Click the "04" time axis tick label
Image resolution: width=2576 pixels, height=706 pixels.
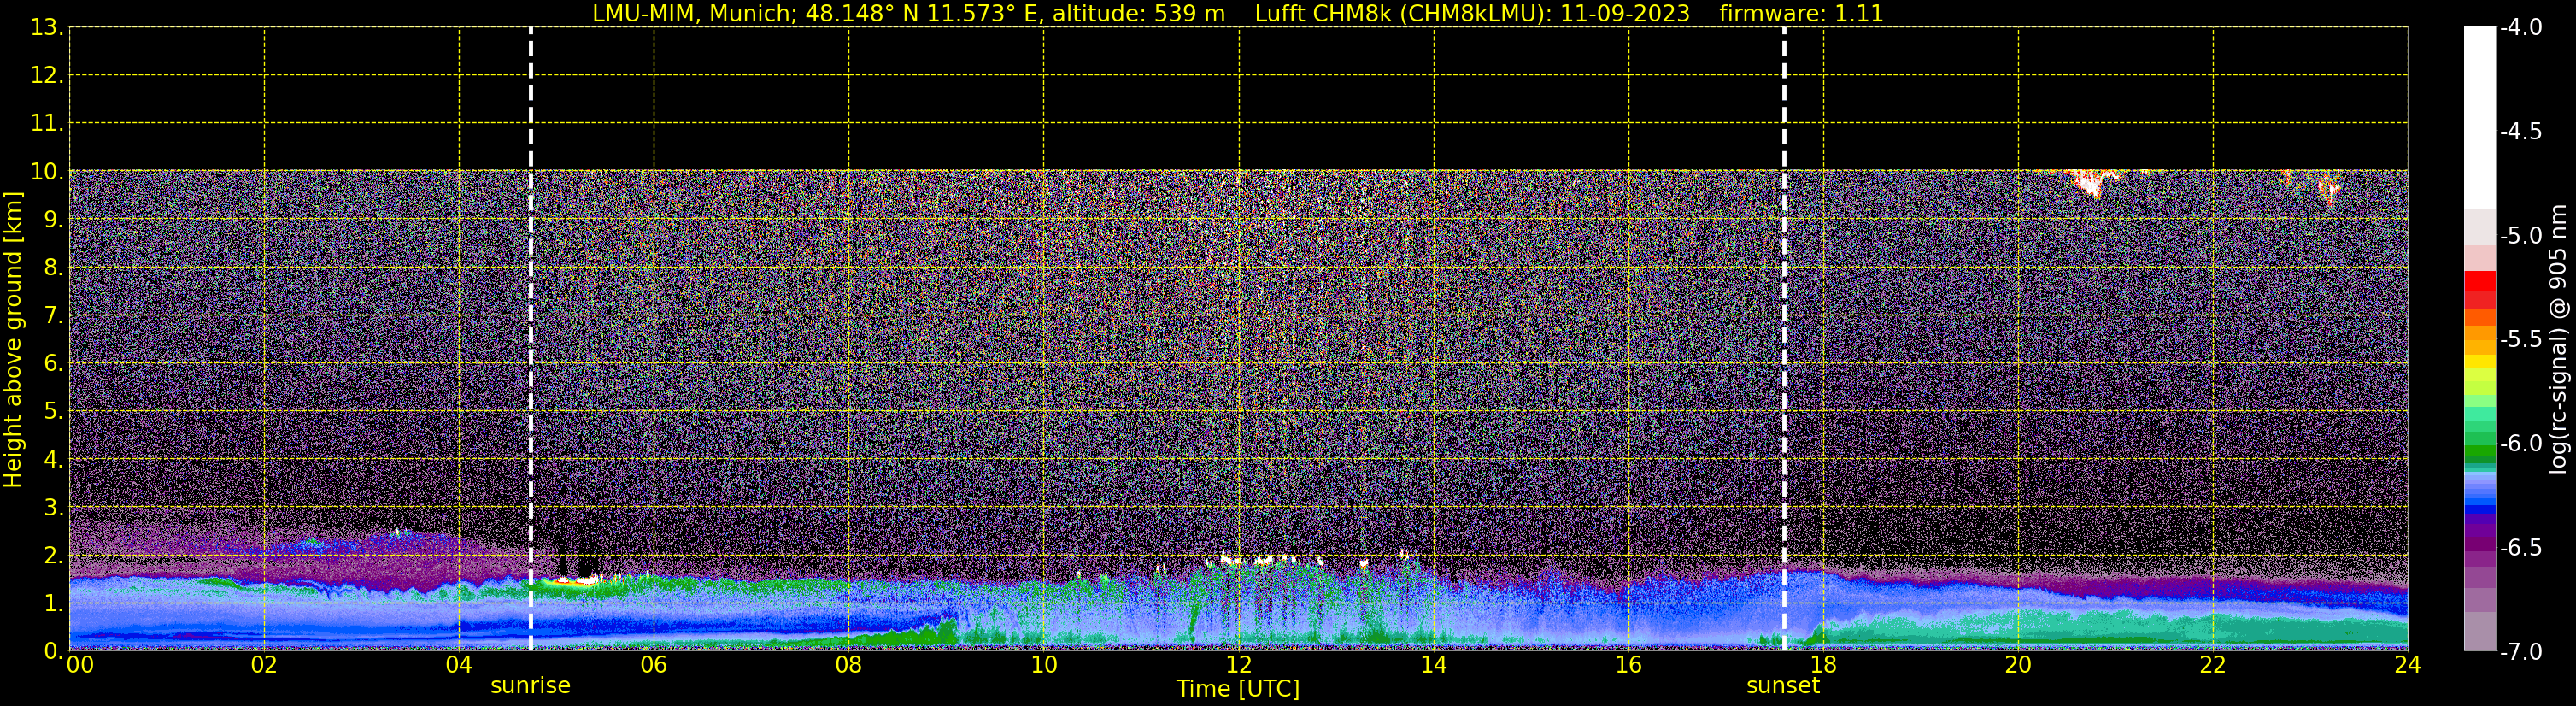click(x=459, y=666)
